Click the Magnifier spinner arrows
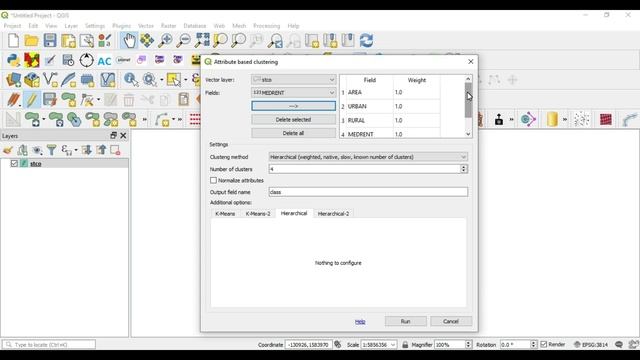 tap(469, 344)
